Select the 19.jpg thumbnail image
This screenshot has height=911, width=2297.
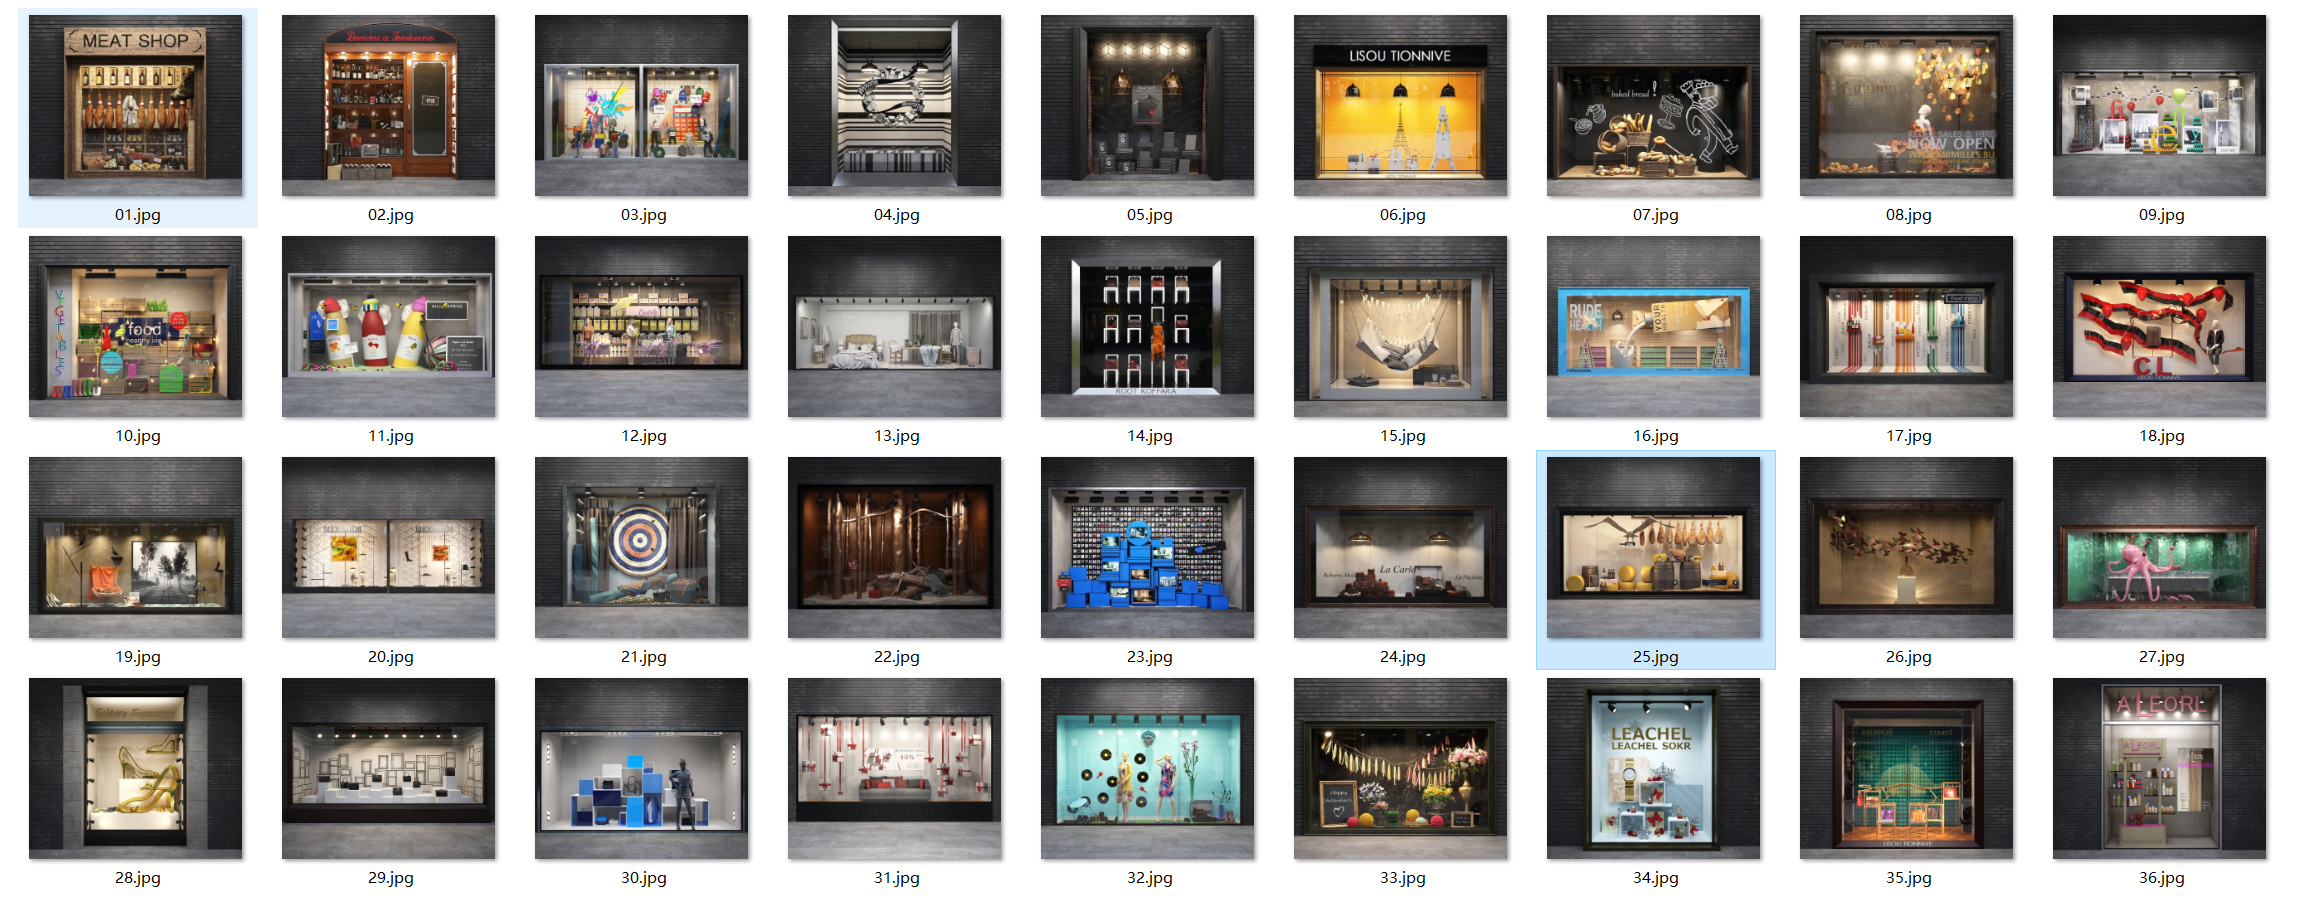(x=136, y=547)
